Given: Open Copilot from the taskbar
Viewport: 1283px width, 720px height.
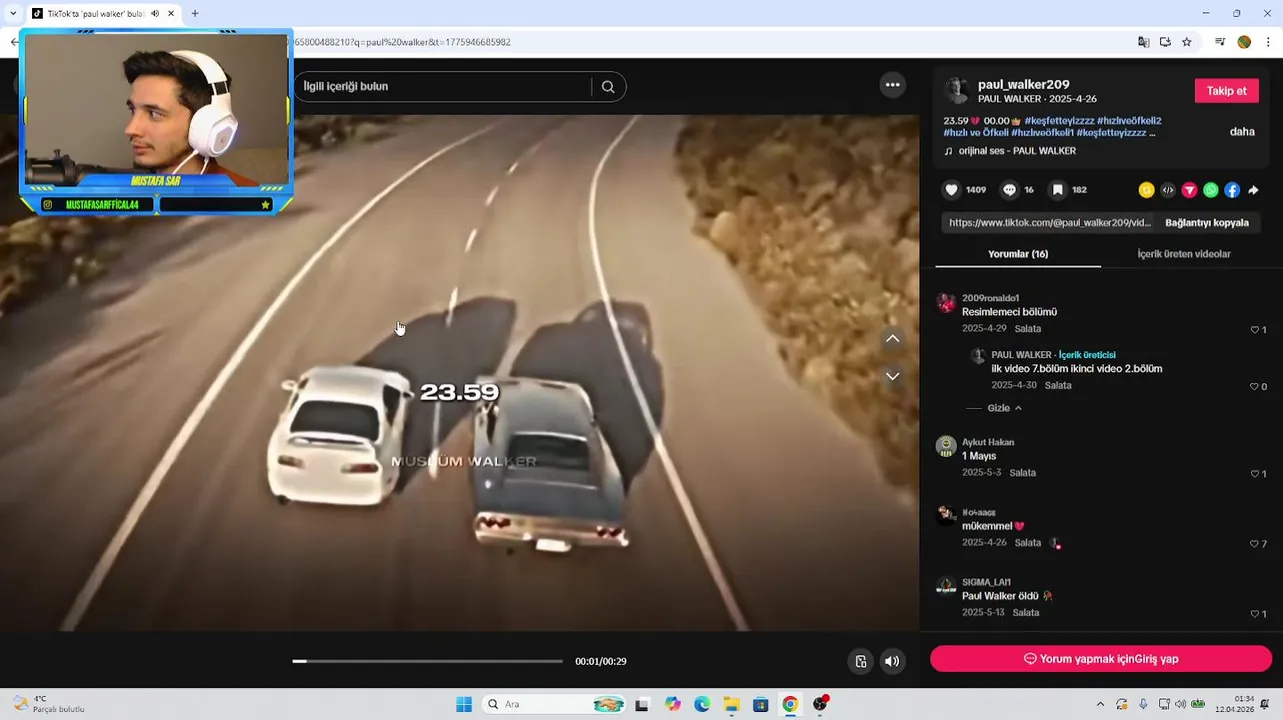Looking at the screenshot, I should [672, 704].
